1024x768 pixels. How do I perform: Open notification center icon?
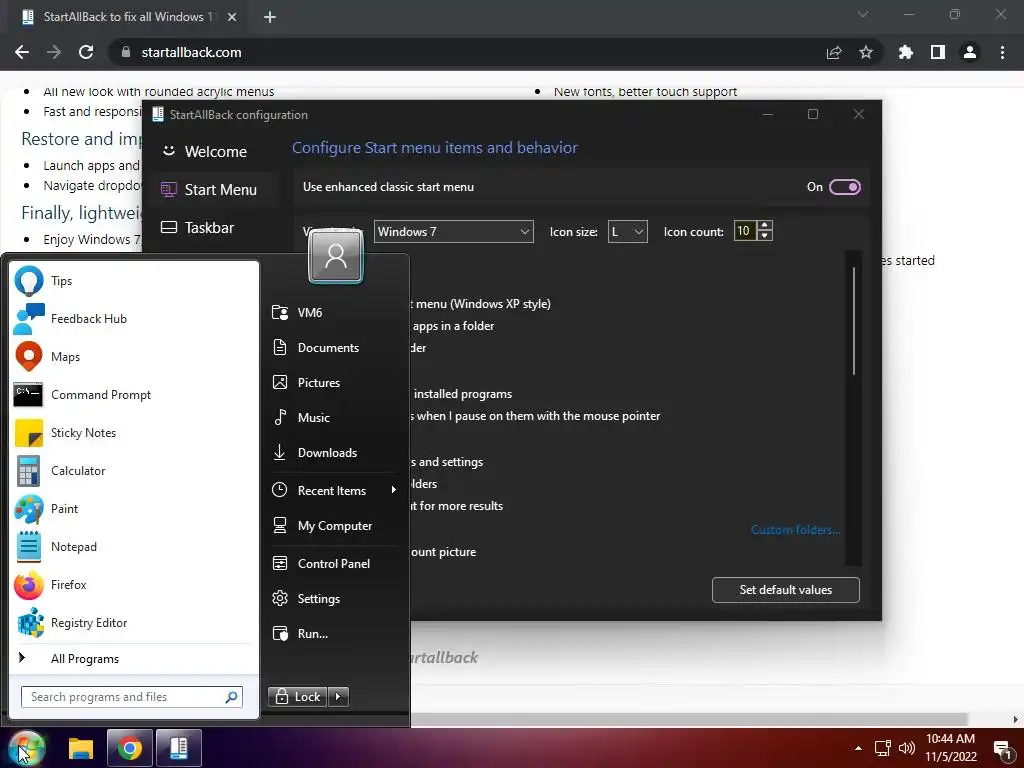tap(1002, 750)
